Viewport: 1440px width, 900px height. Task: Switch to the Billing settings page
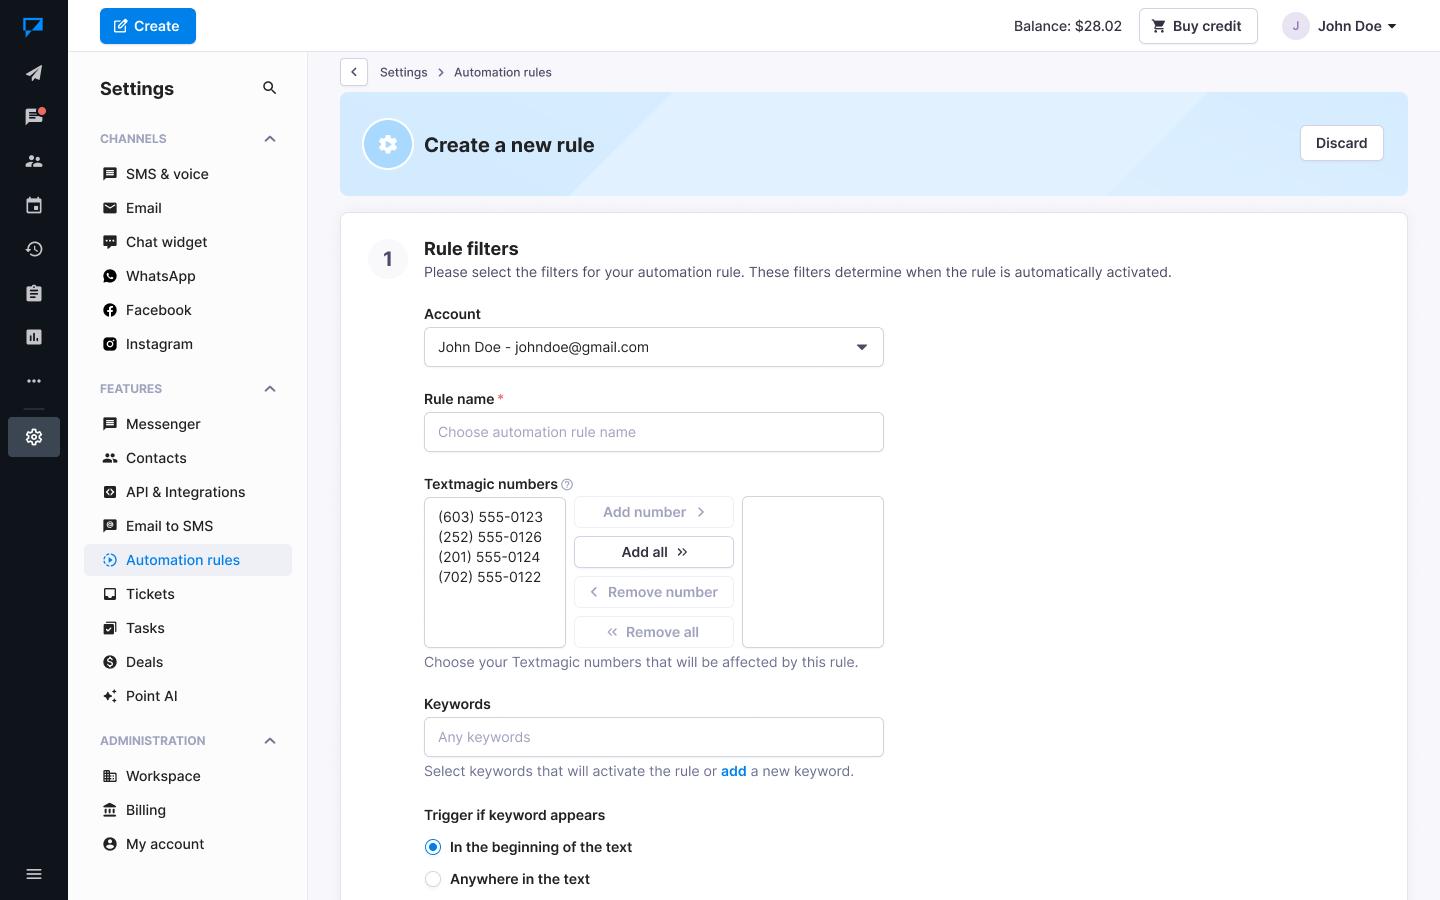[x=146, y=810]
